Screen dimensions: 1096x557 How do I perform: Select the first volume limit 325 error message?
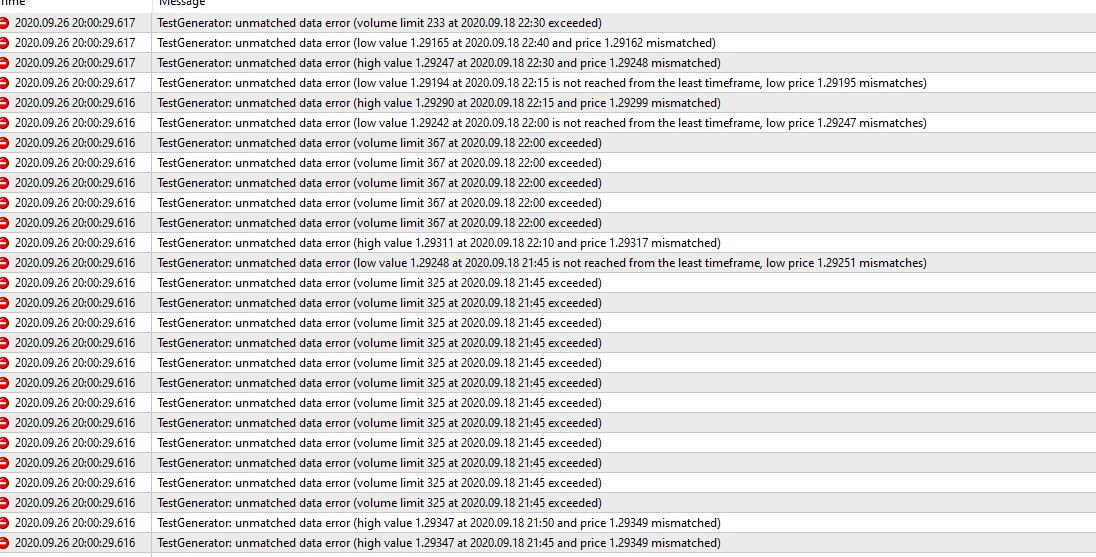tap(379, 283)
